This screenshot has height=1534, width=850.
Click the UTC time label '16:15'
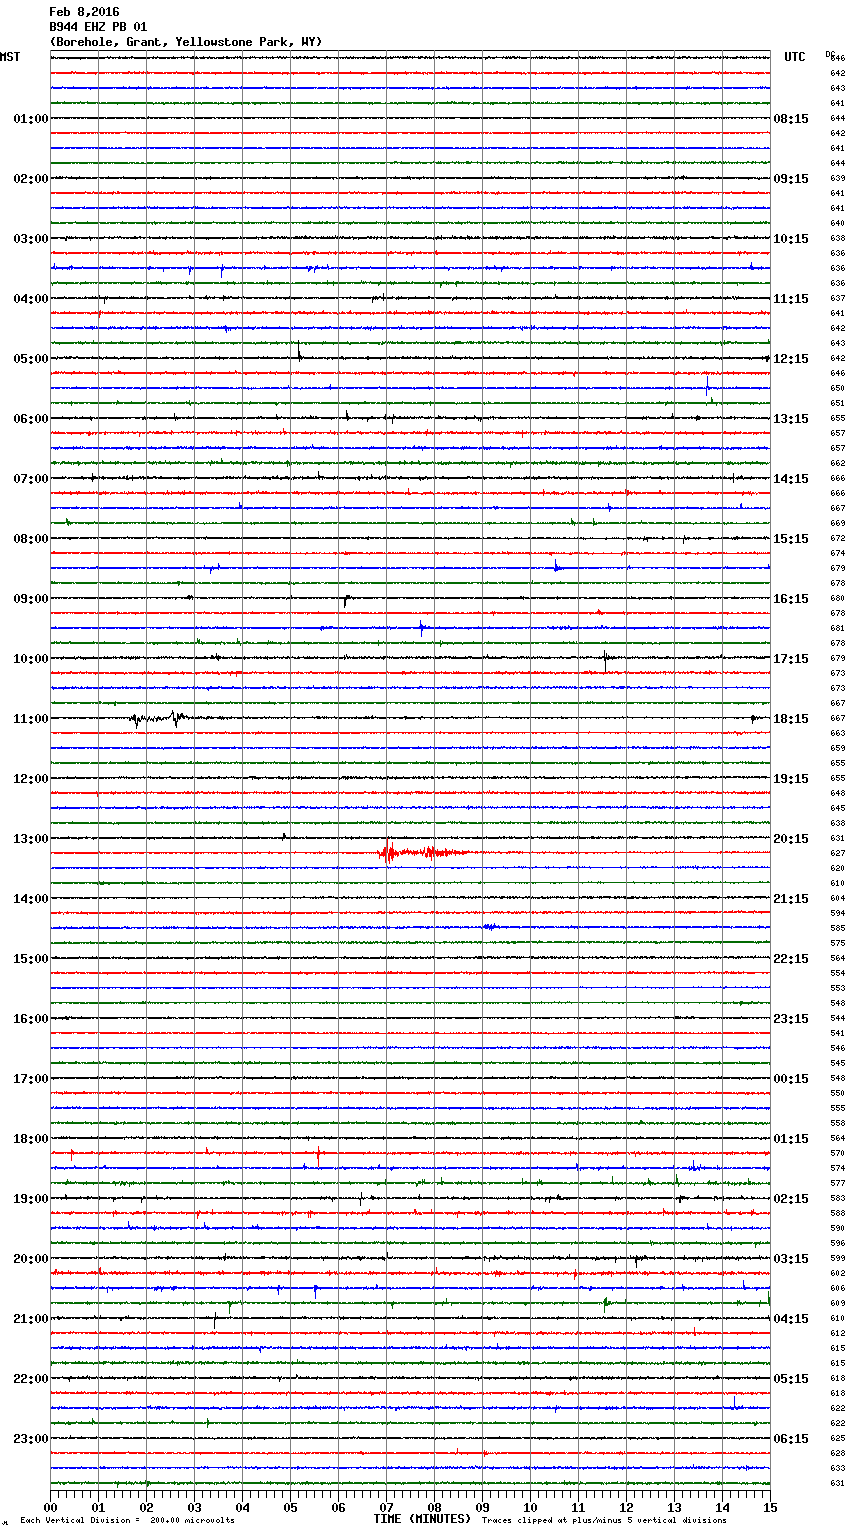tap(791, 599)
